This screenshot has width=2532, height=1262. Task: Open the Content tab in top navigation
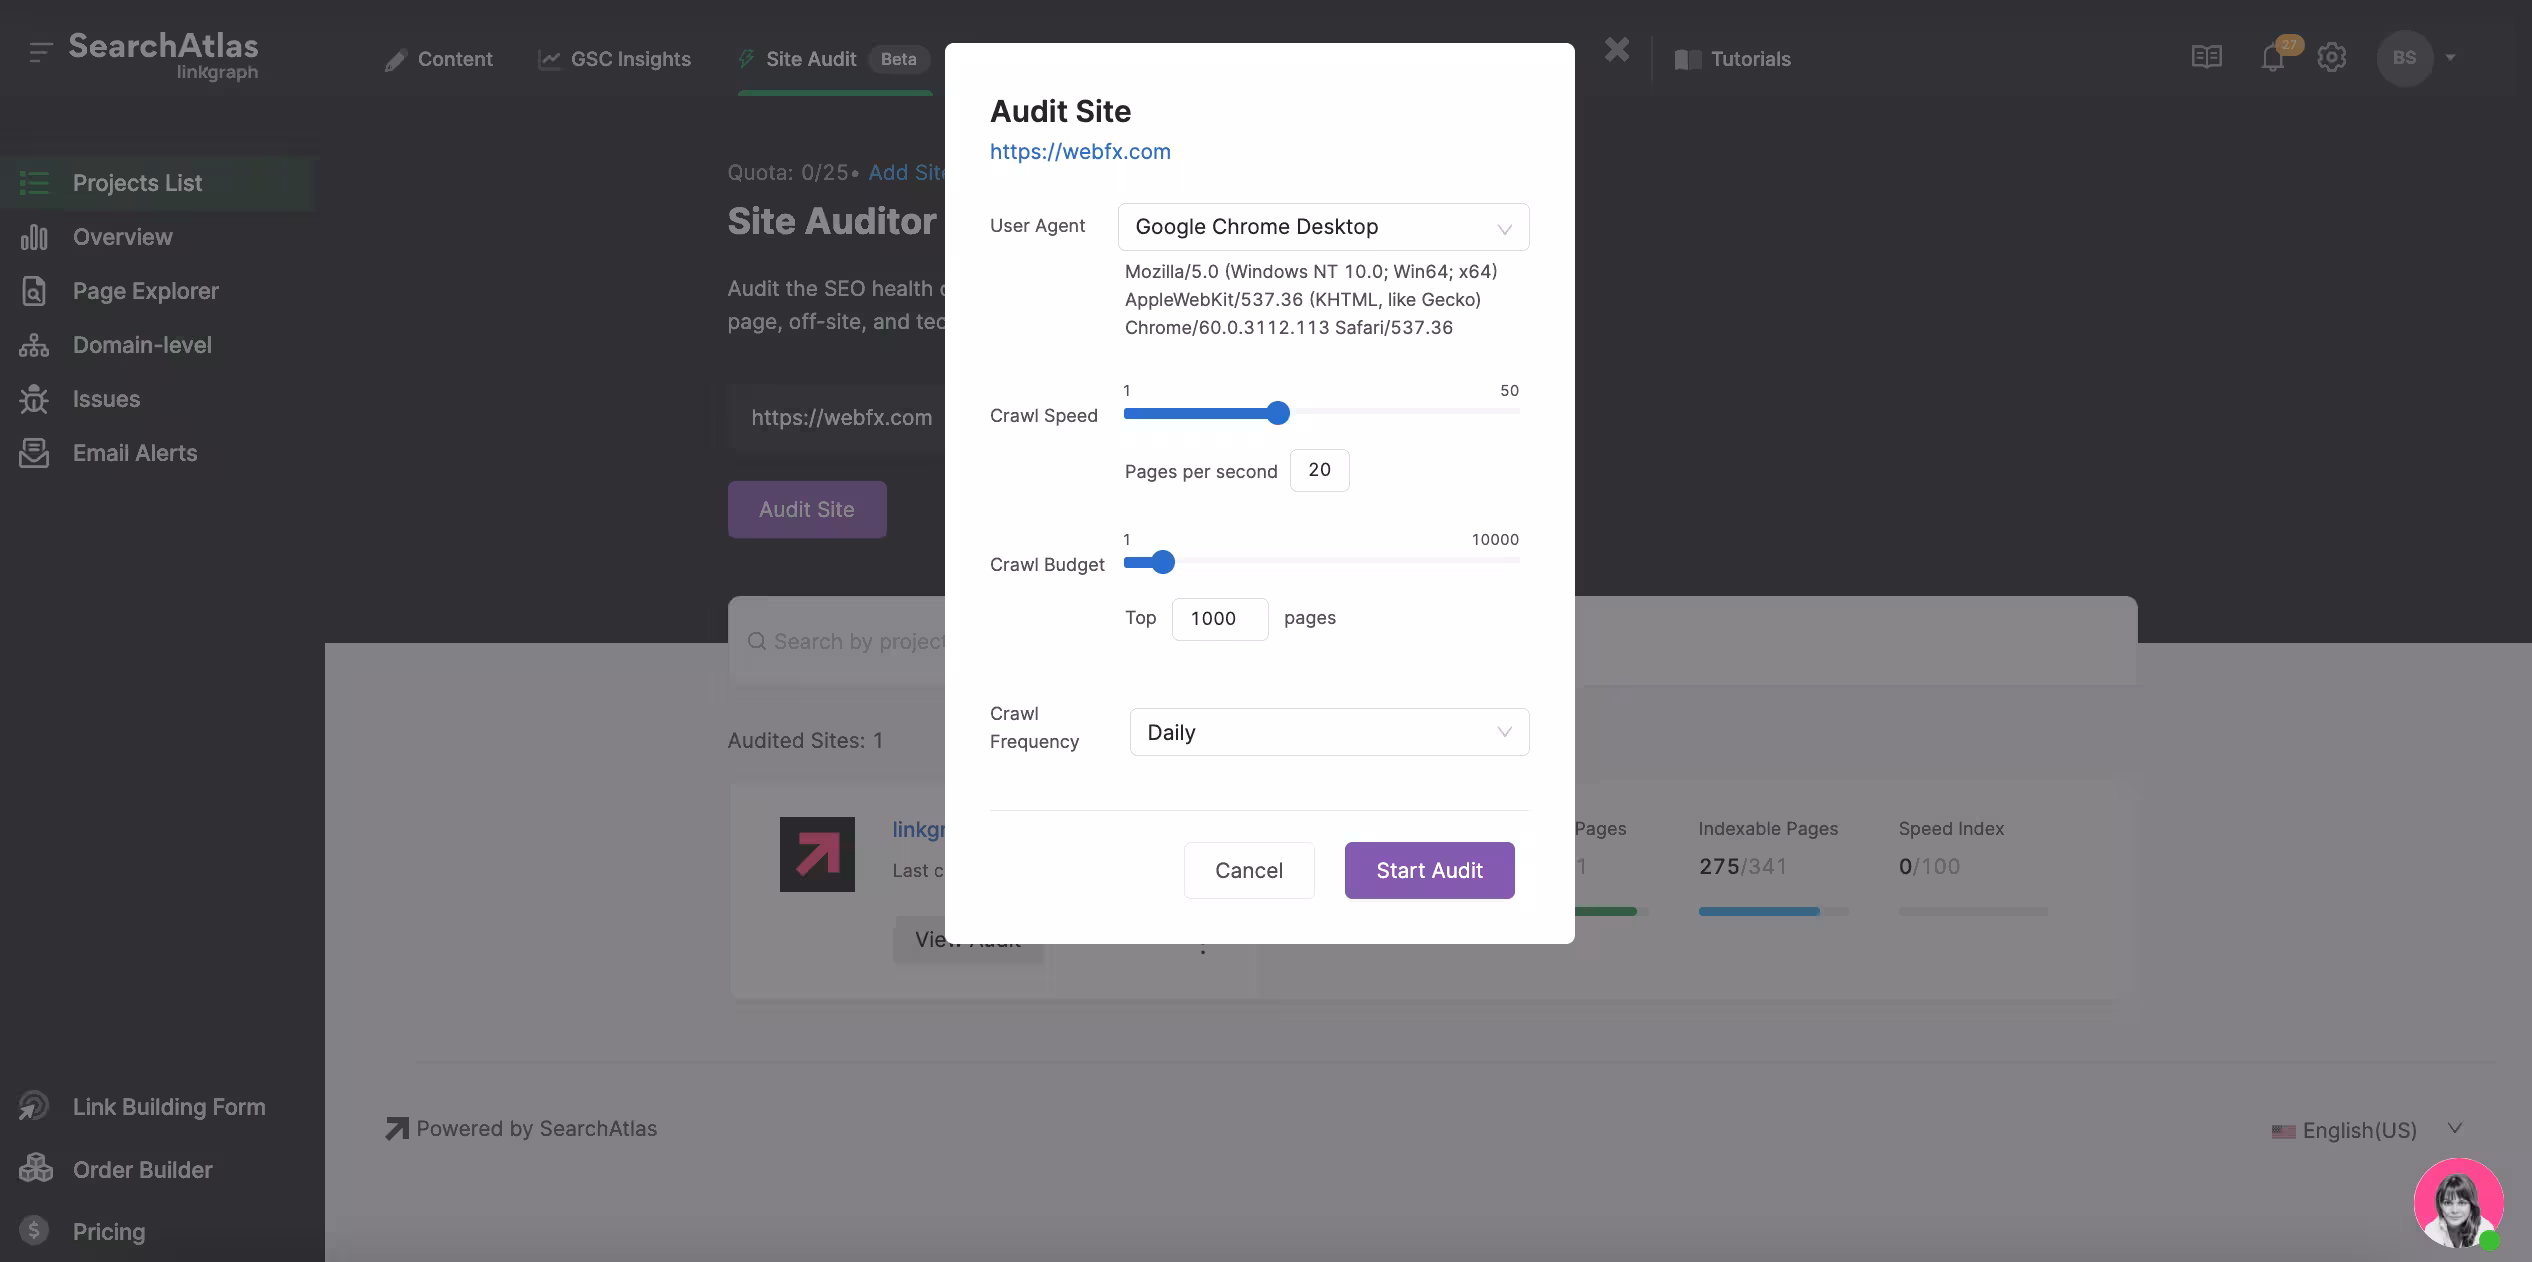tap(455, 59)
